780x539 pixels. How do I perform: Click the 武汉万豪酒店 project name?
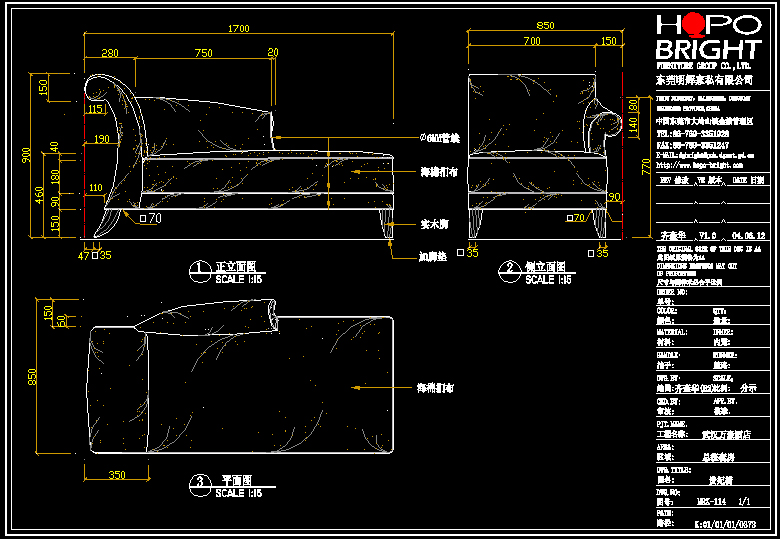point(726,435)
